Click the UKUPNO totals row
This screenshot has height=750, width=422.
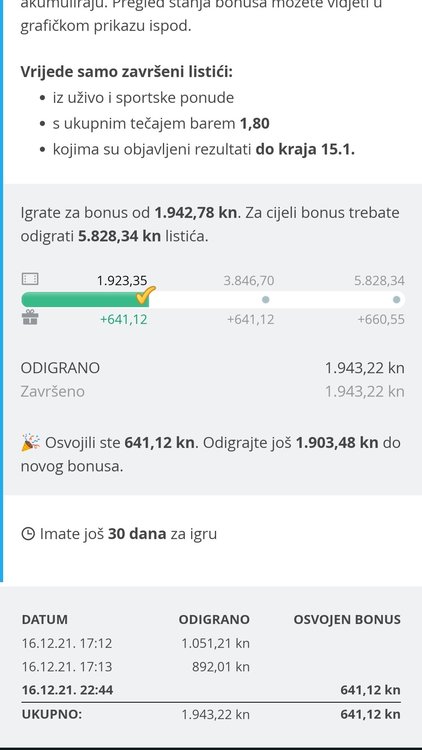click(211, 715)
